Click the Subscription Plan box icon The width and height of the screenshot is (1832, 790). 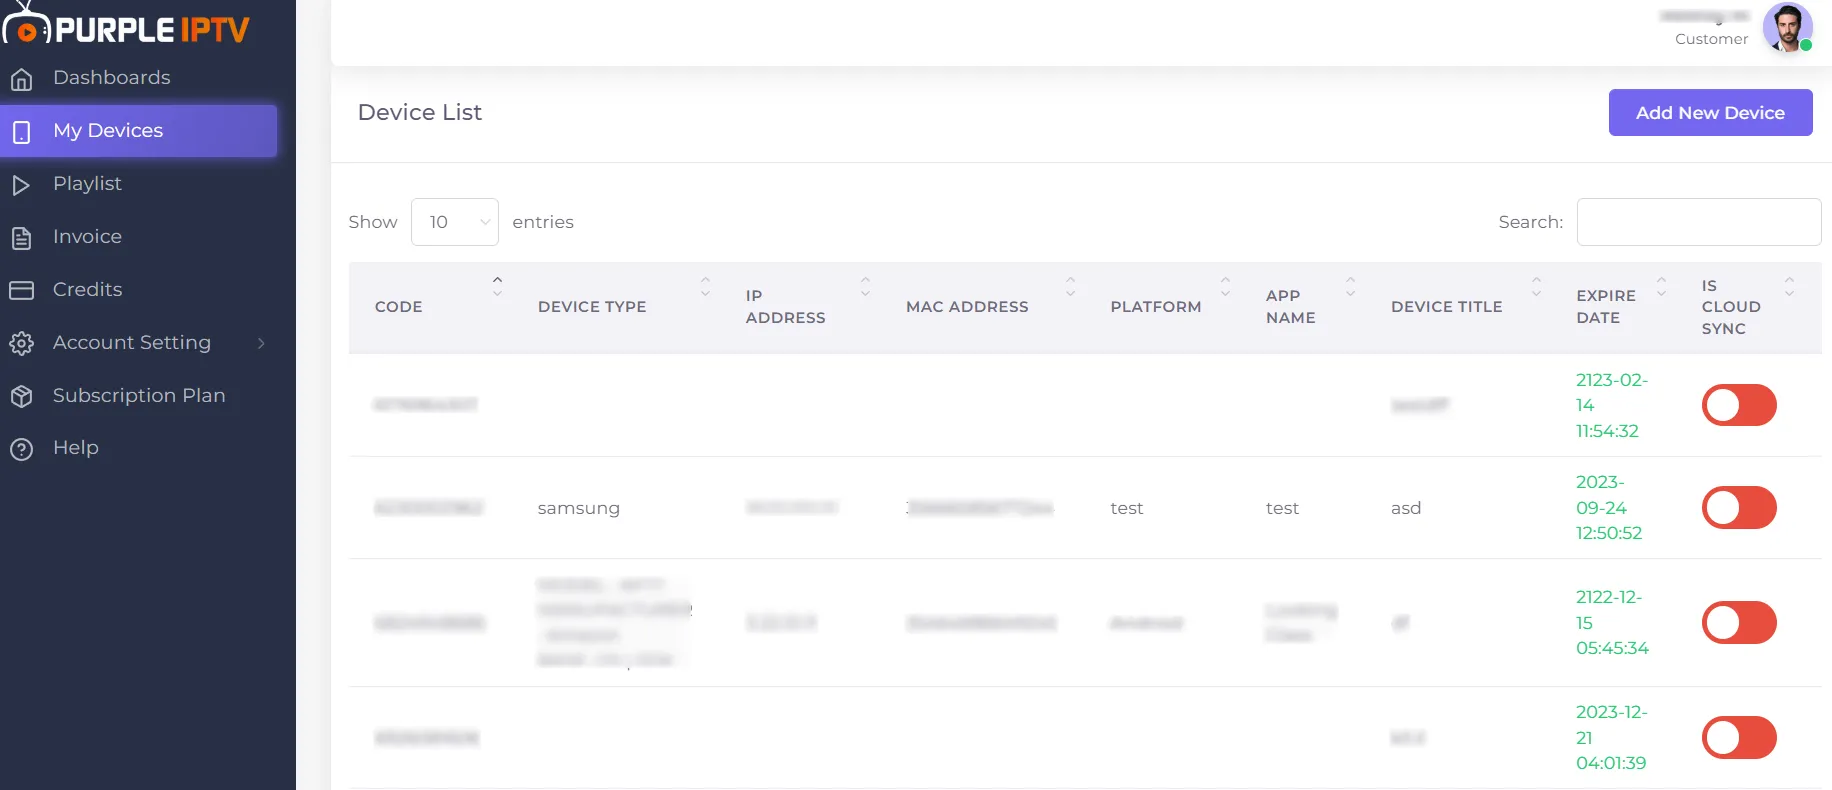coord(21,397)
